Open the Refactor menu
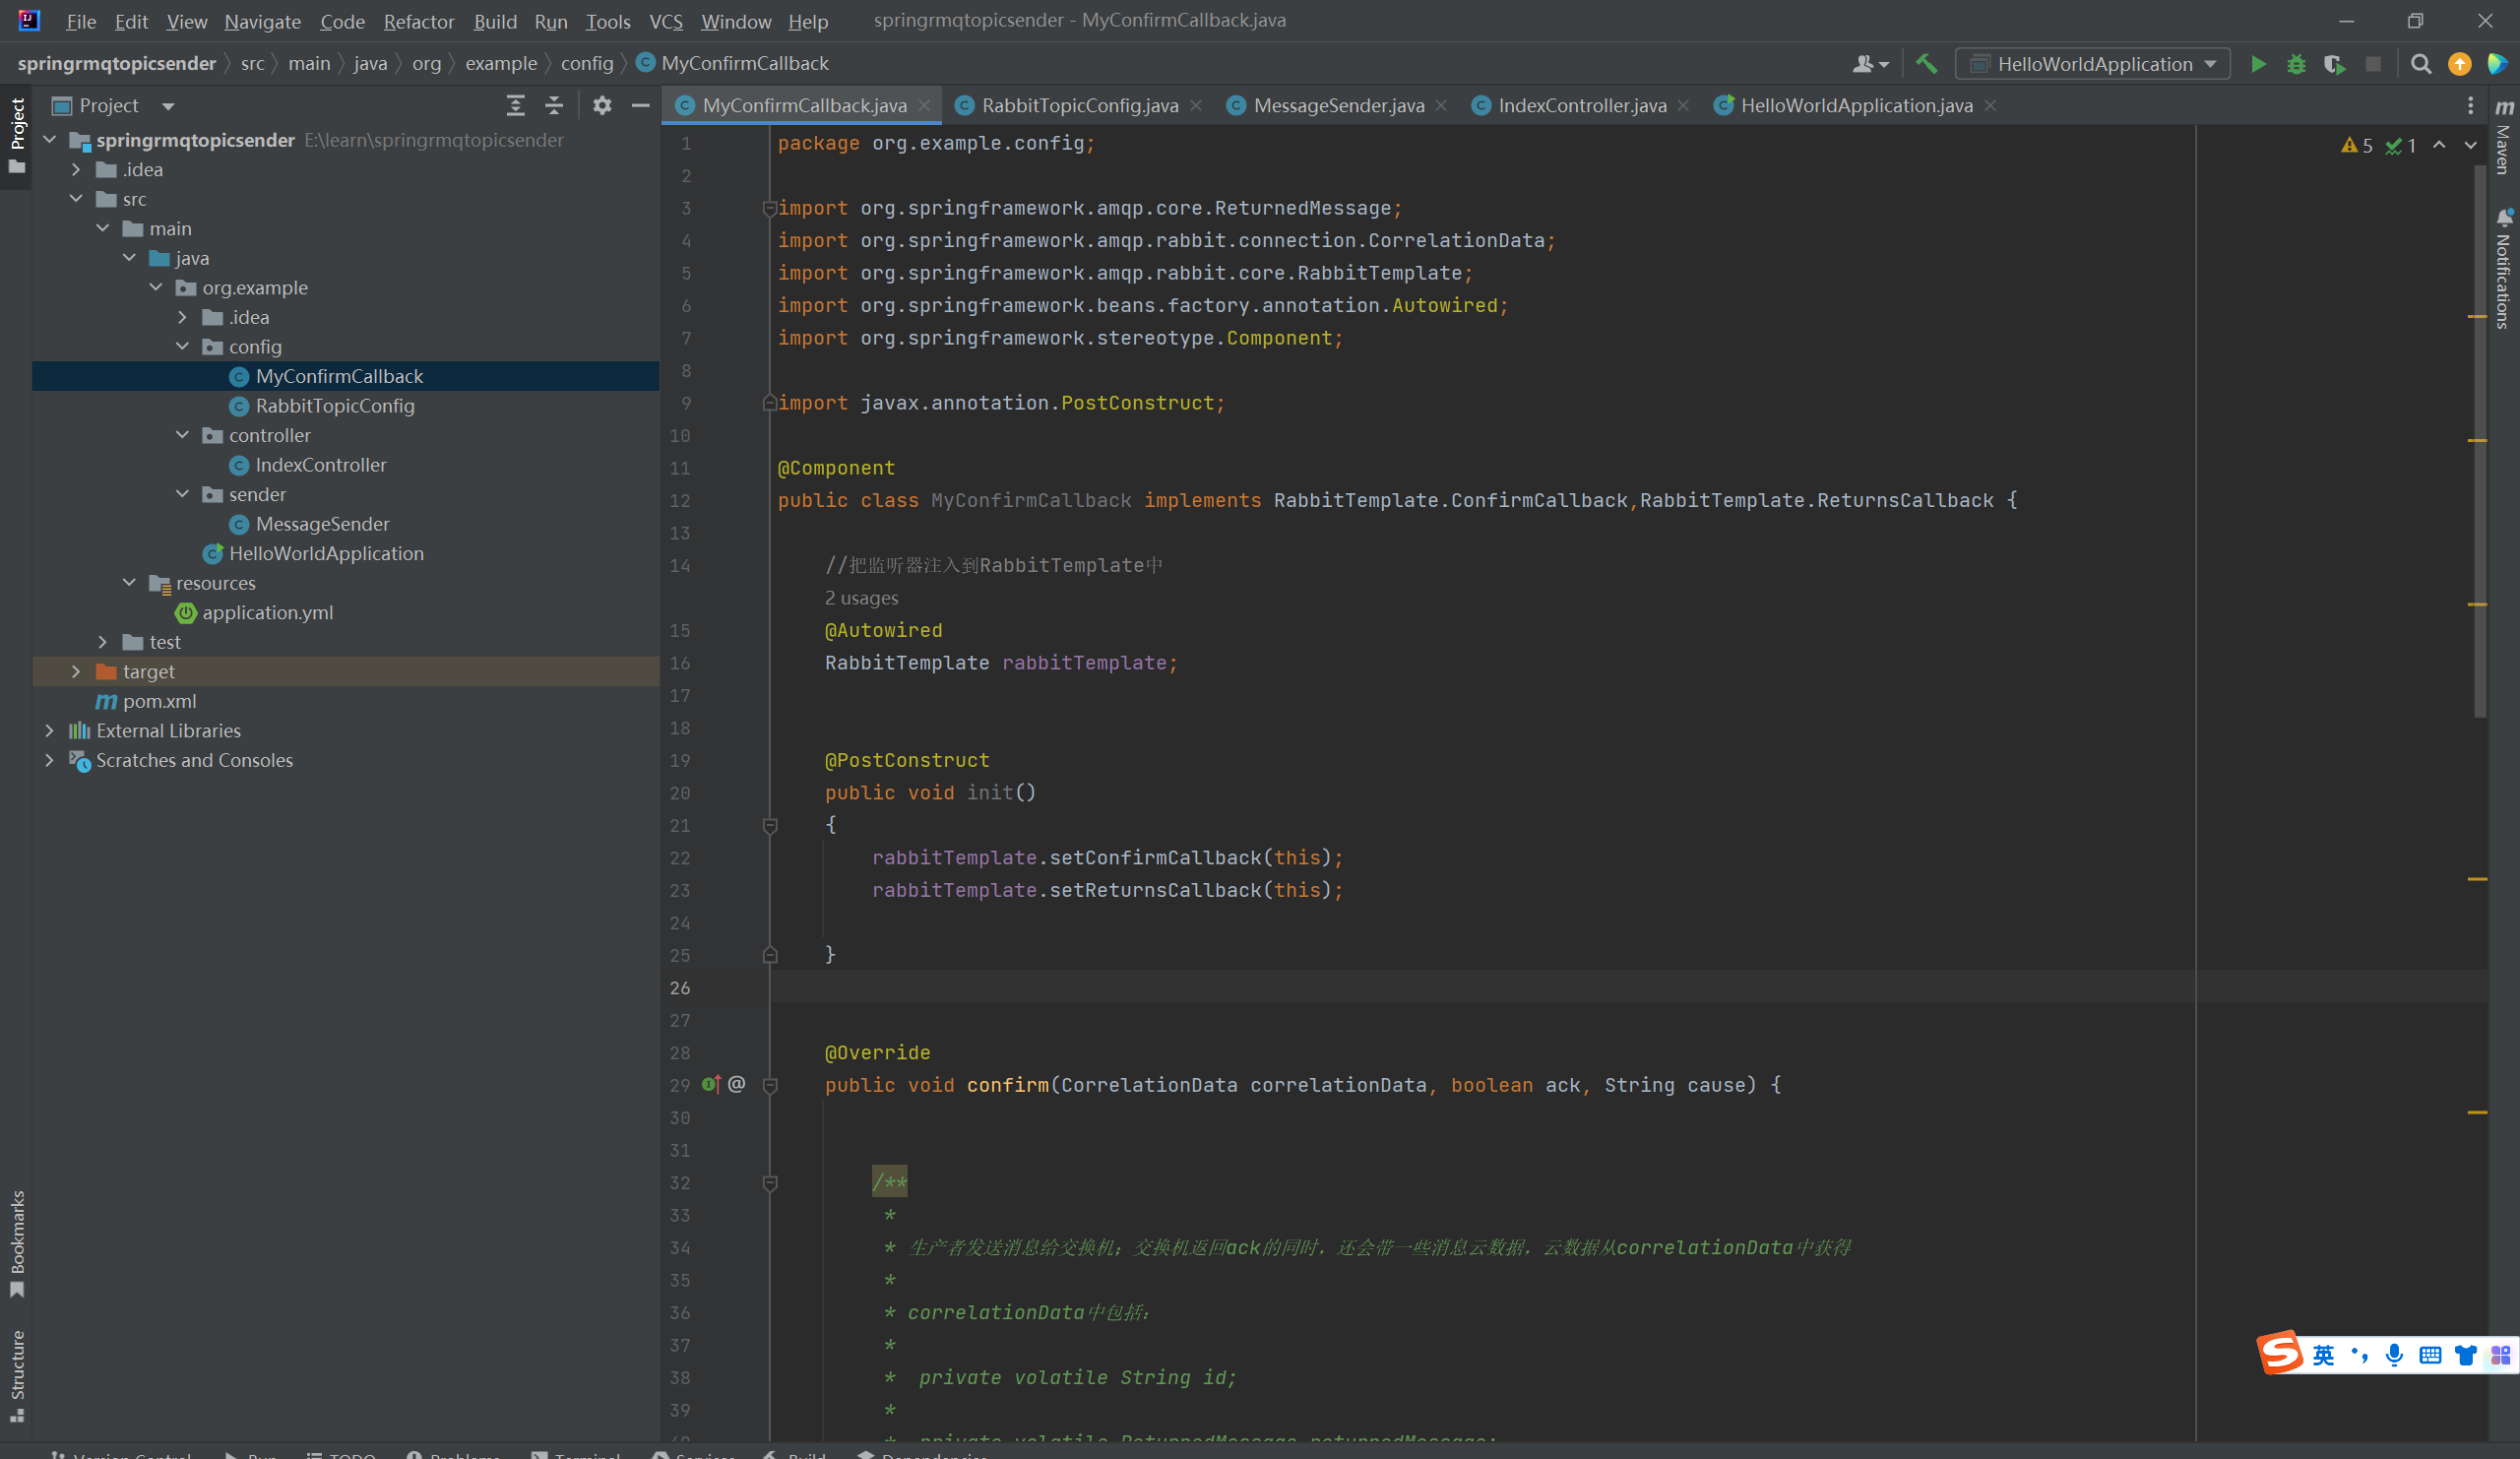Viewport: 2520px width, 1459px height. click(418, 21)
